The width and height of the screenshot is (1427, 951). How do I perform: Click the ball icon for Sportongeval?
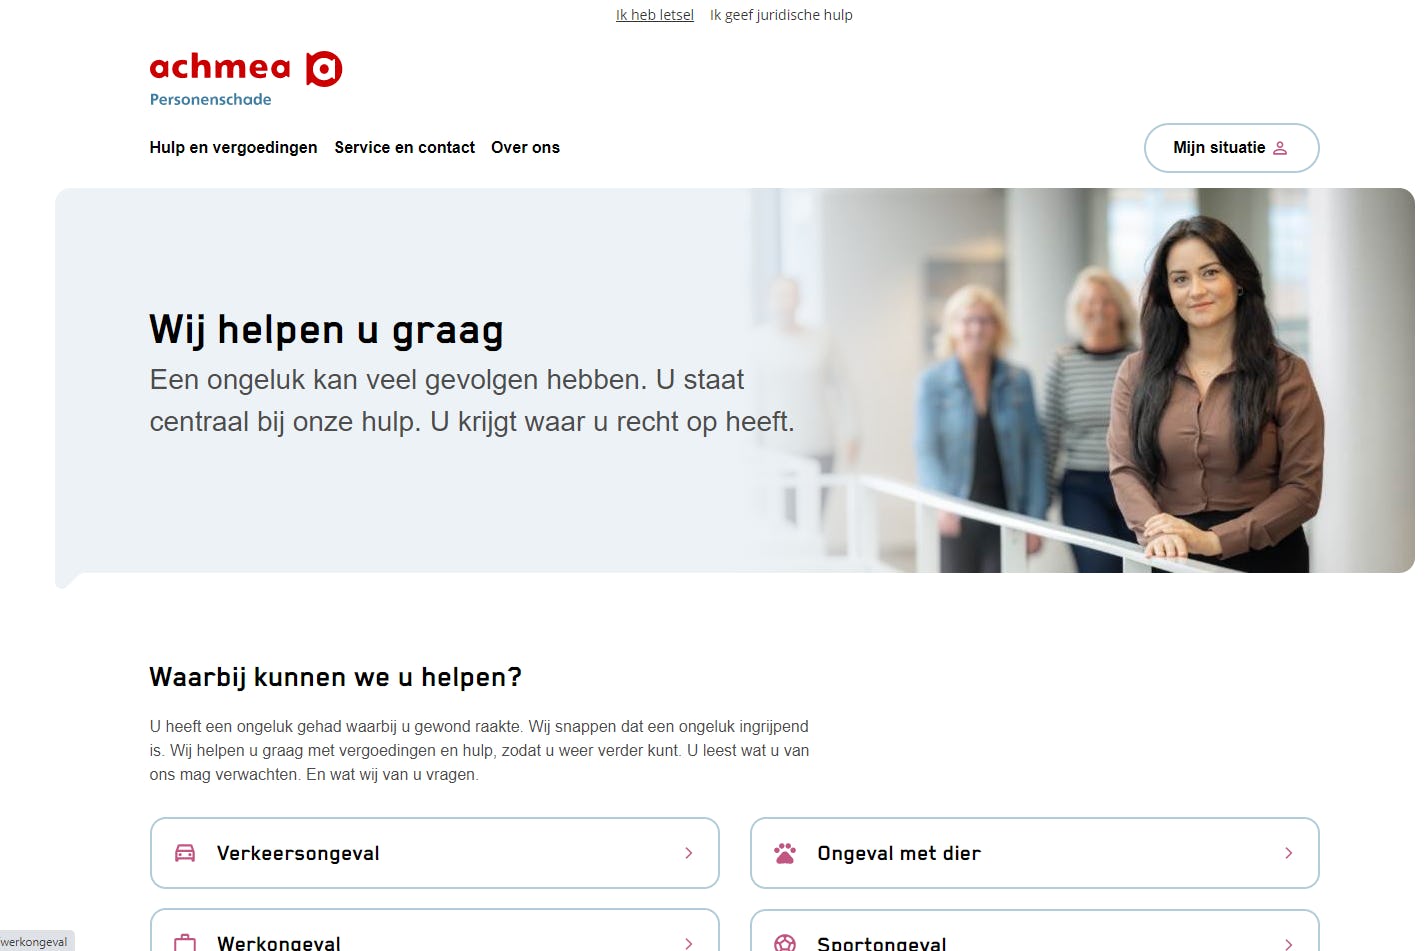tap(785, 943)
